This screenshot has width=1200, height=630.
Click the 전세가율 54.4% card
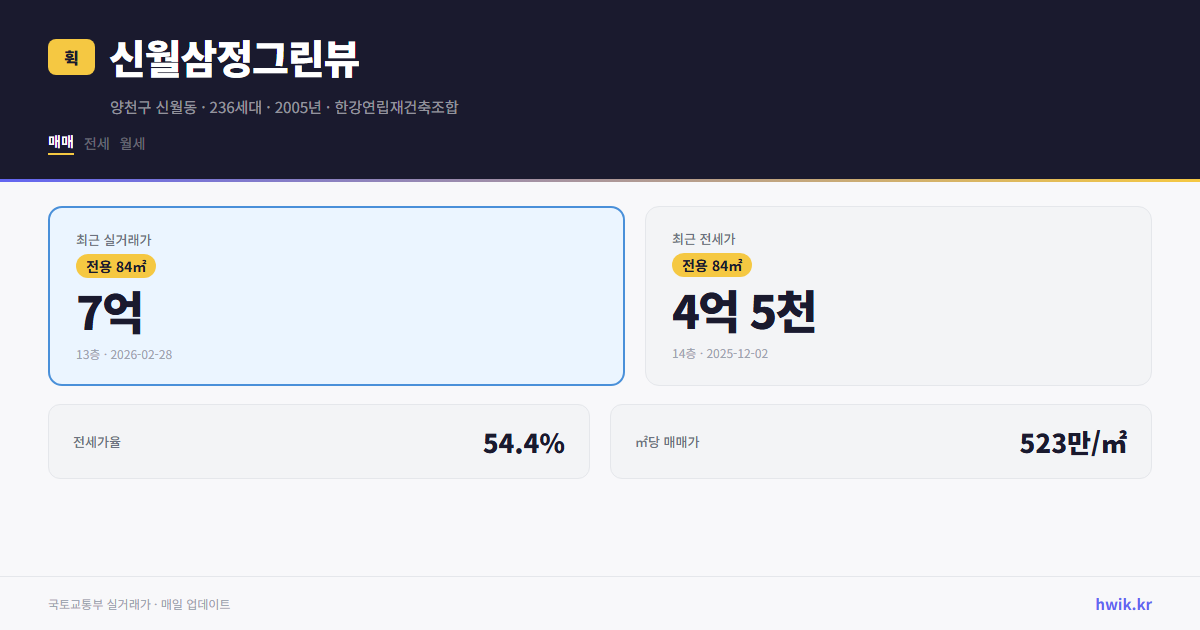pos(319,441)
